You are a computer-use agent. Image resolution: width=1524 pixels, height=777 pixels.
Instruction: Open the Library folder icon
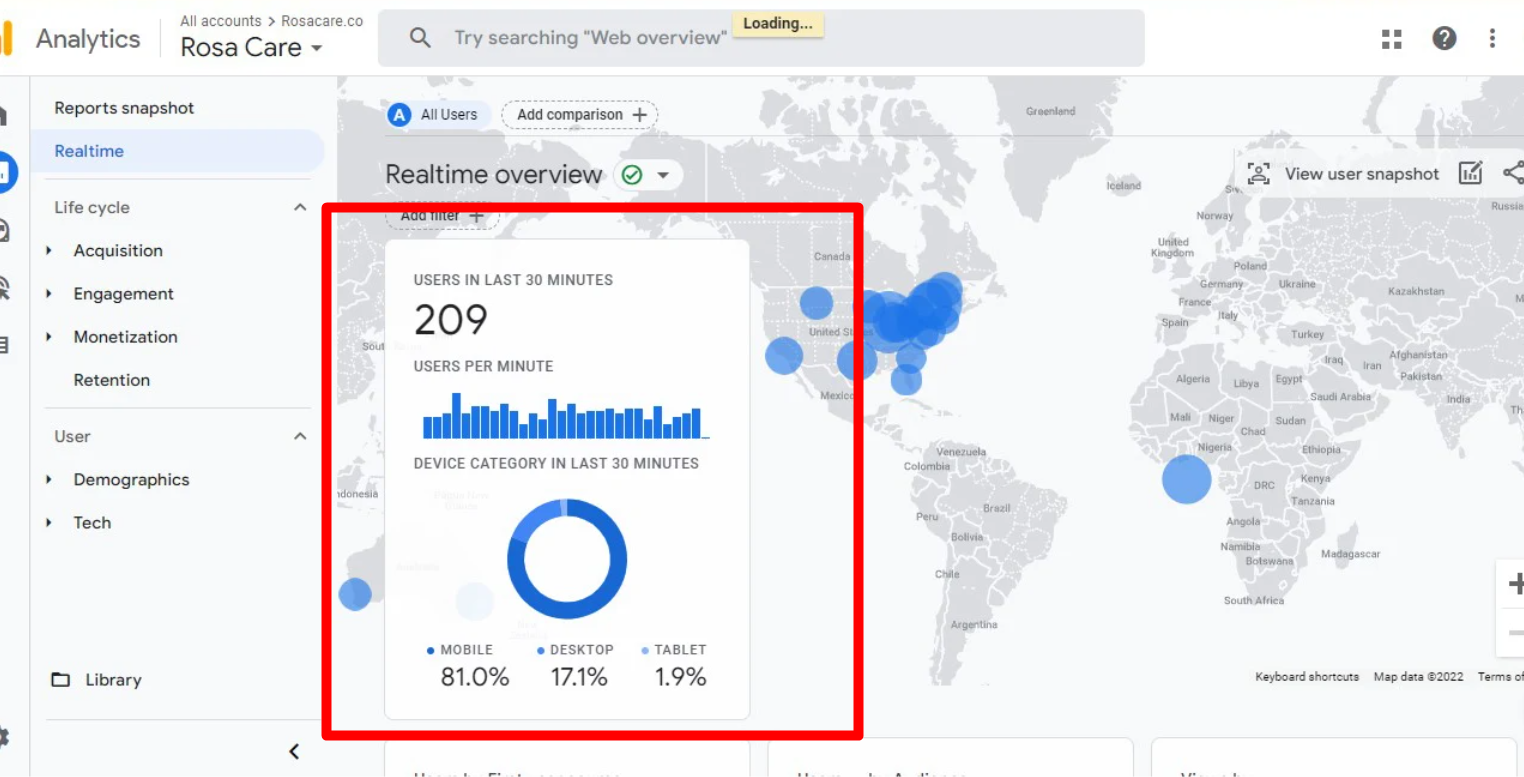(61, 680)
